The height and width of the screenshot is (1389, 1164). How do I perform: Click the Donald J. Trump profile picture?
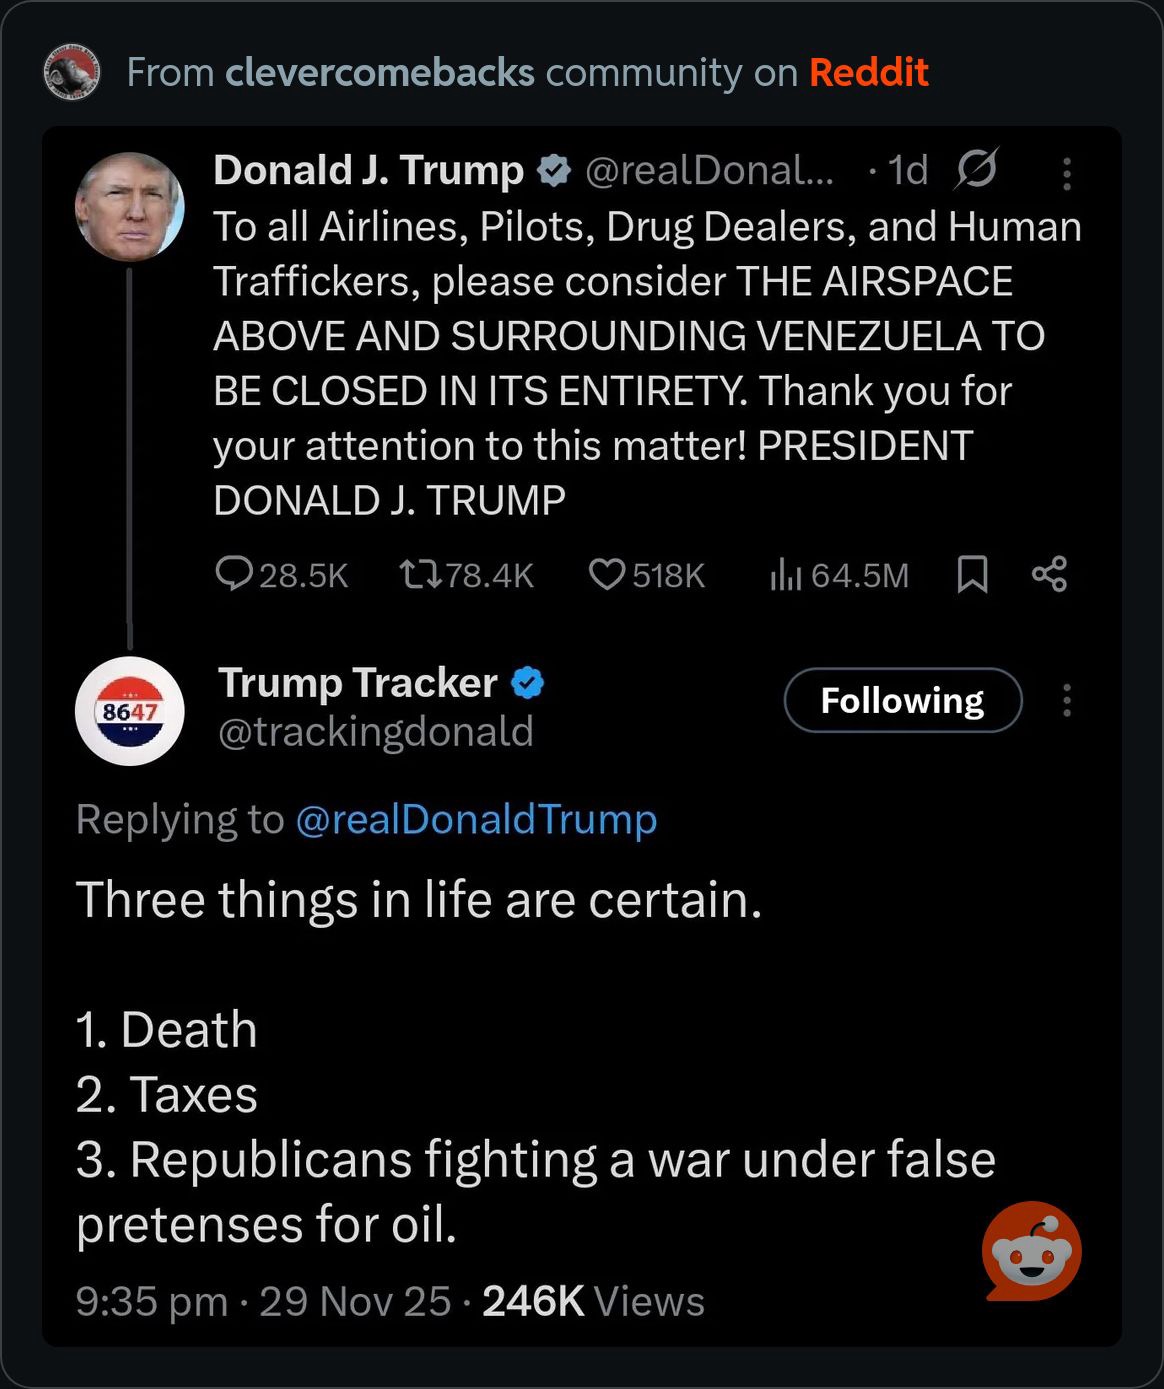click(130, 206)
